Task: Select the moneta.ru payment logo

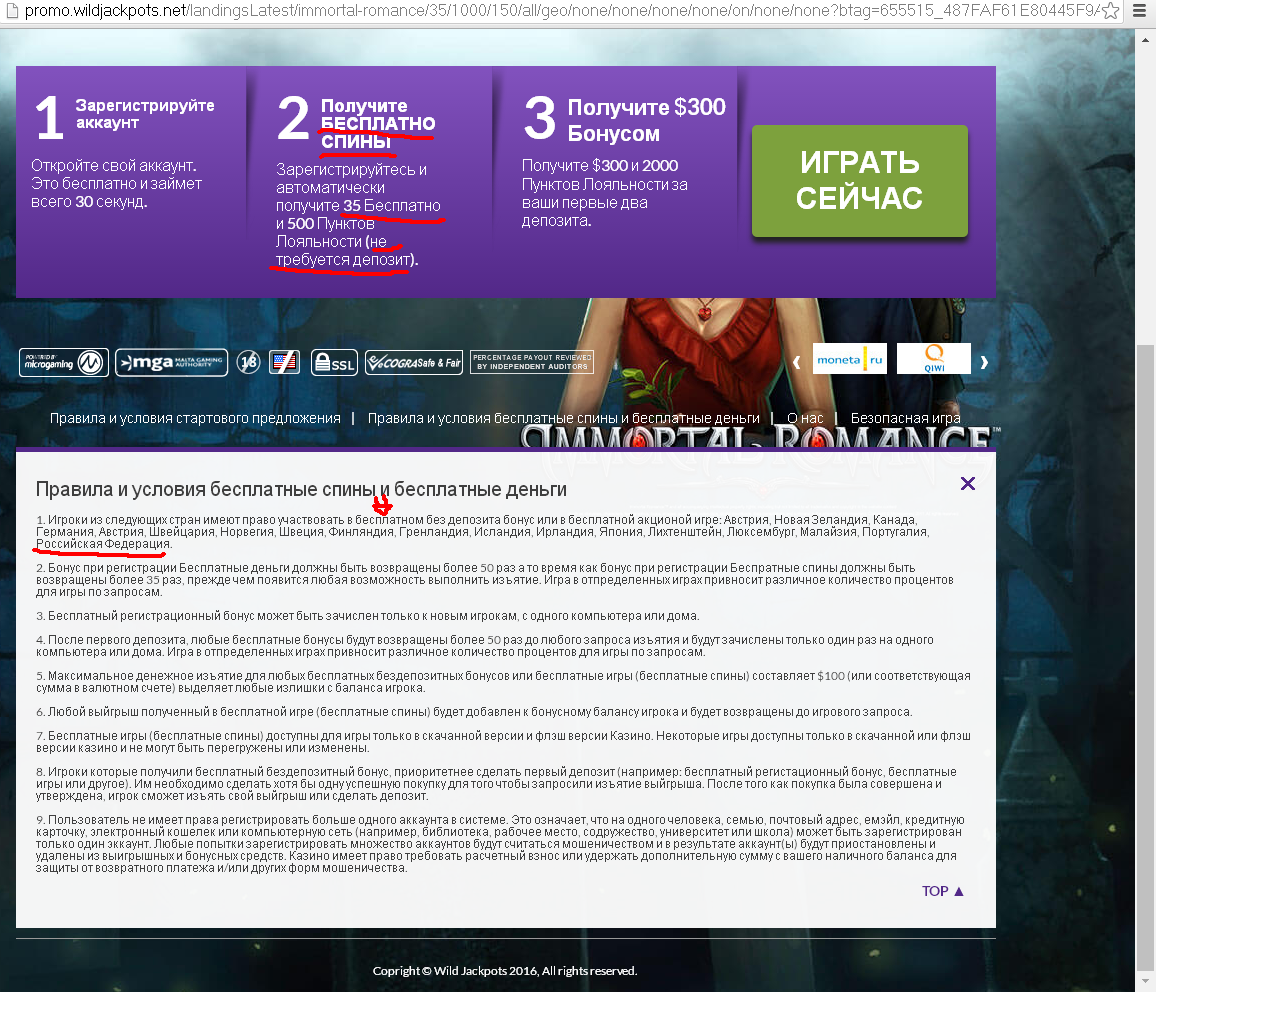Action: (x=850, y=359)
